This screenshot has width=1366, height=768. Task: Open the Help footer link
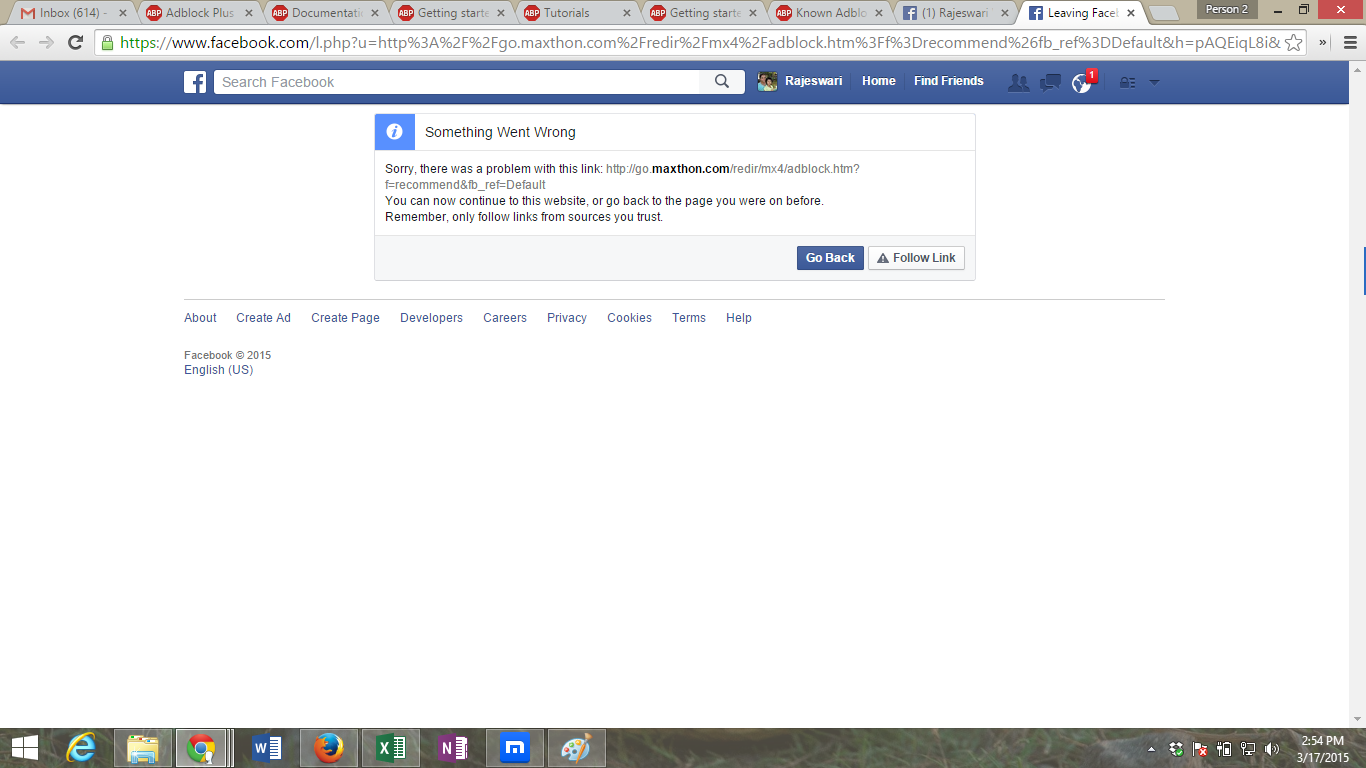tap(739, 318)
